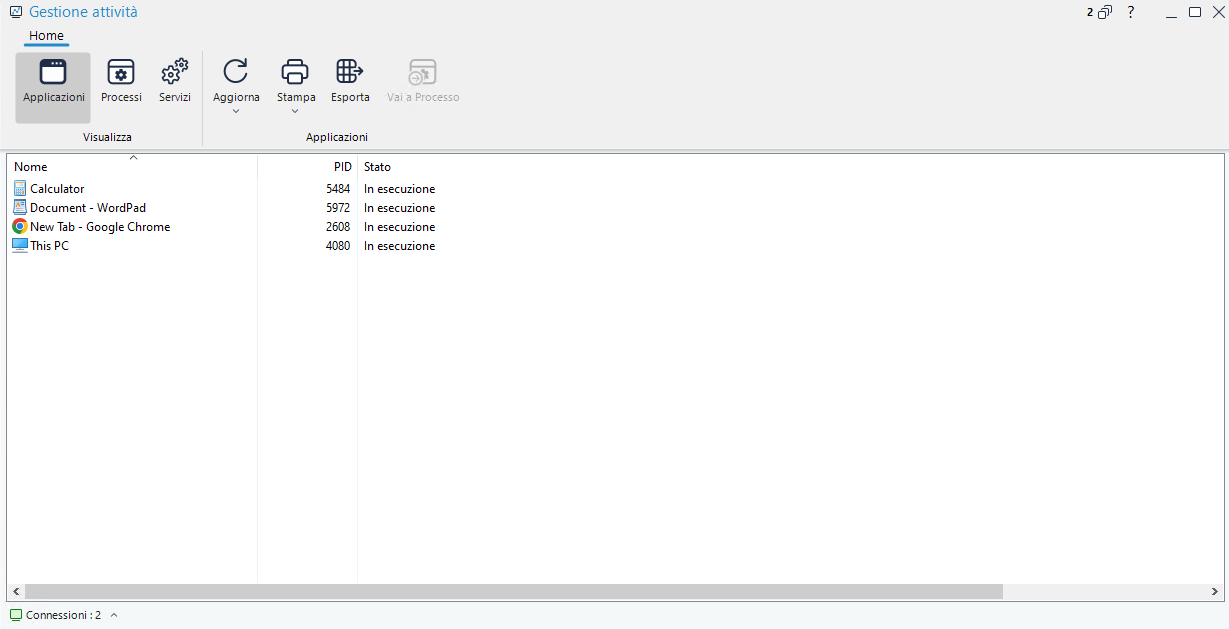
Task: Open the Servizi view
Action: (x=174, y=73)
